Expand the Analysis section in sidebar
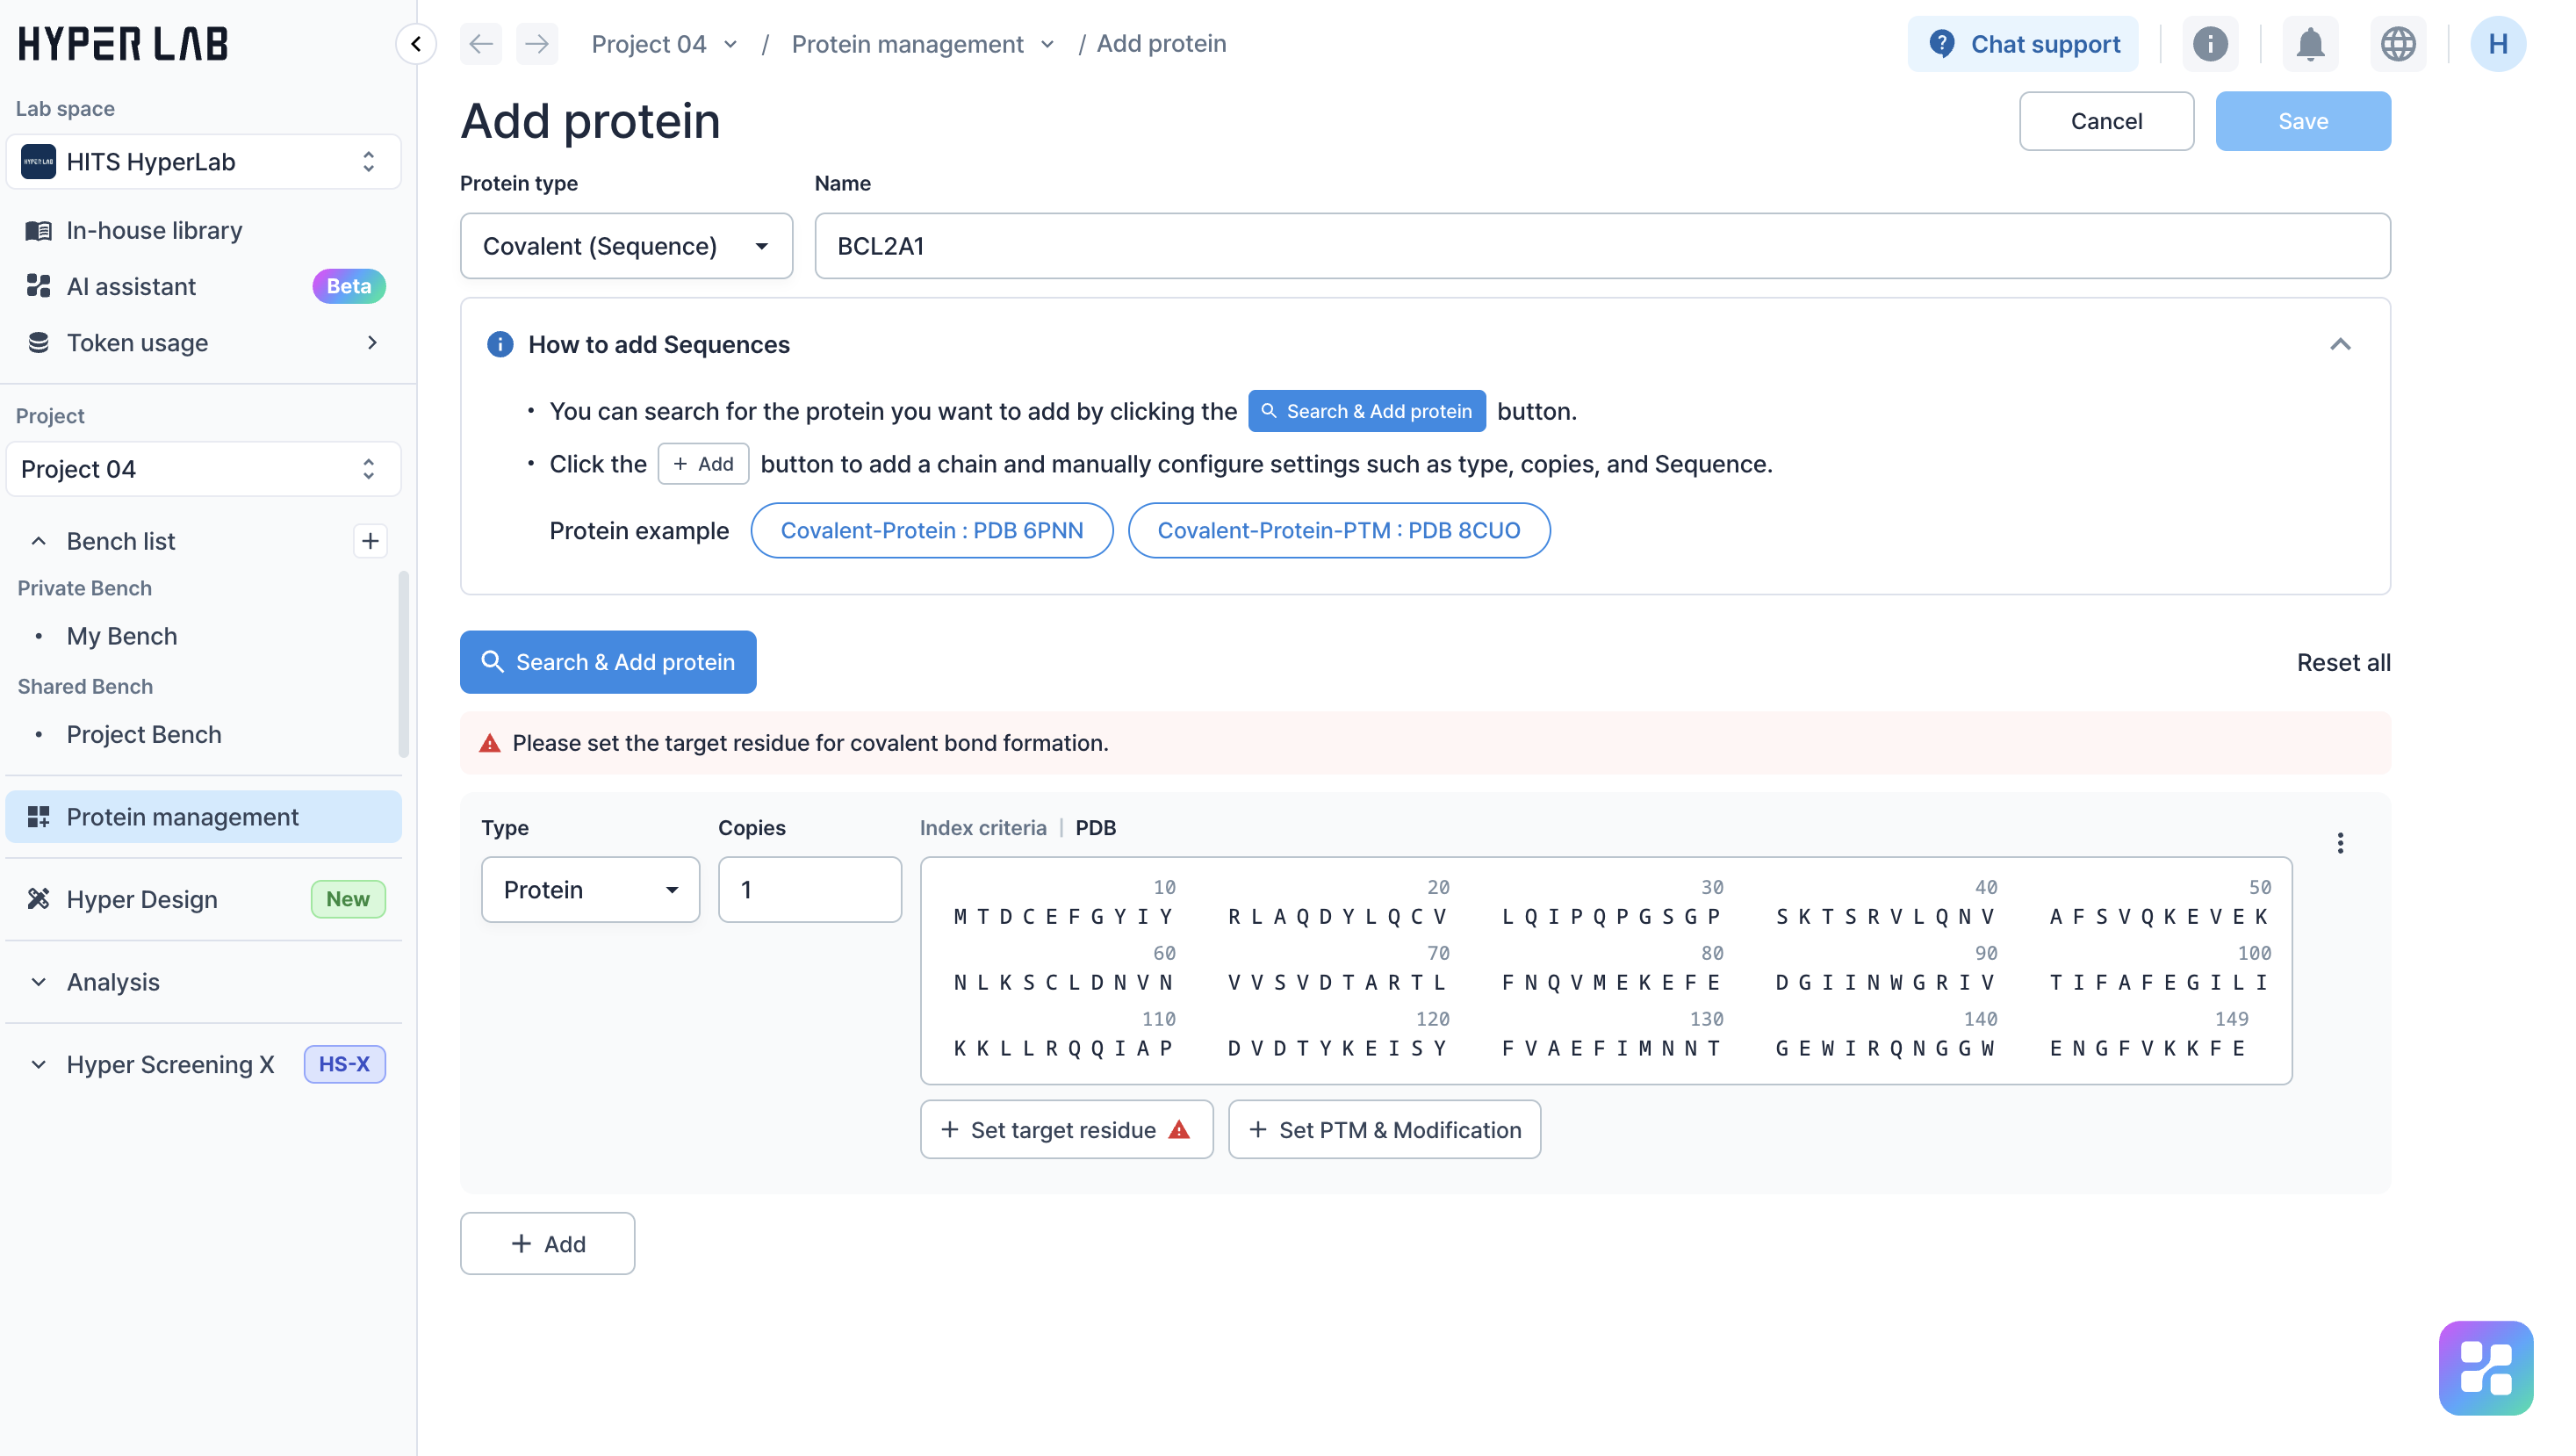 [113, 982]
